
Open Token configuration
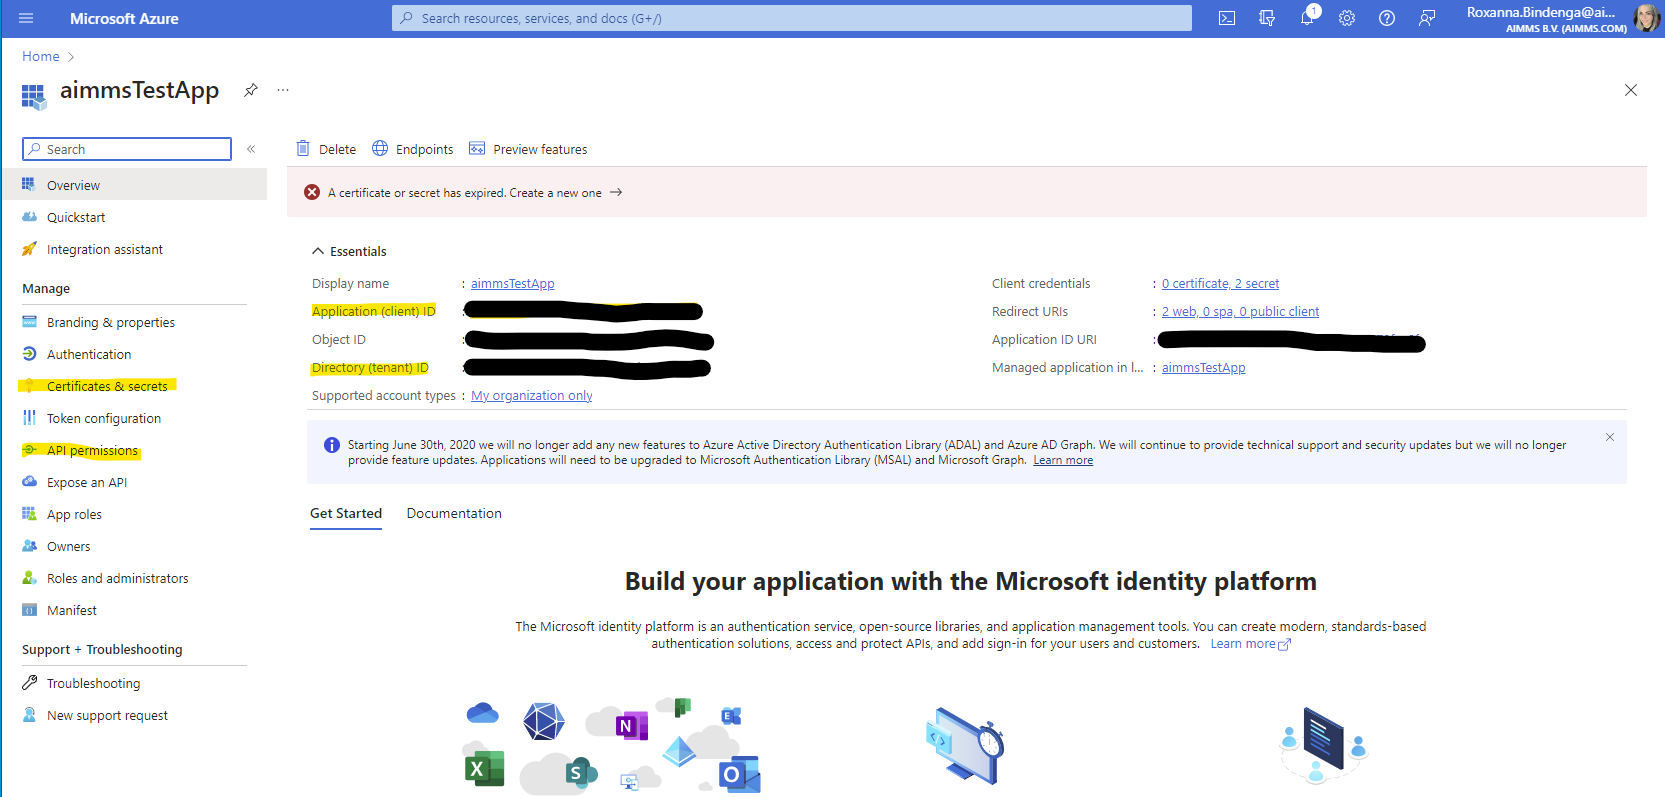104,418
